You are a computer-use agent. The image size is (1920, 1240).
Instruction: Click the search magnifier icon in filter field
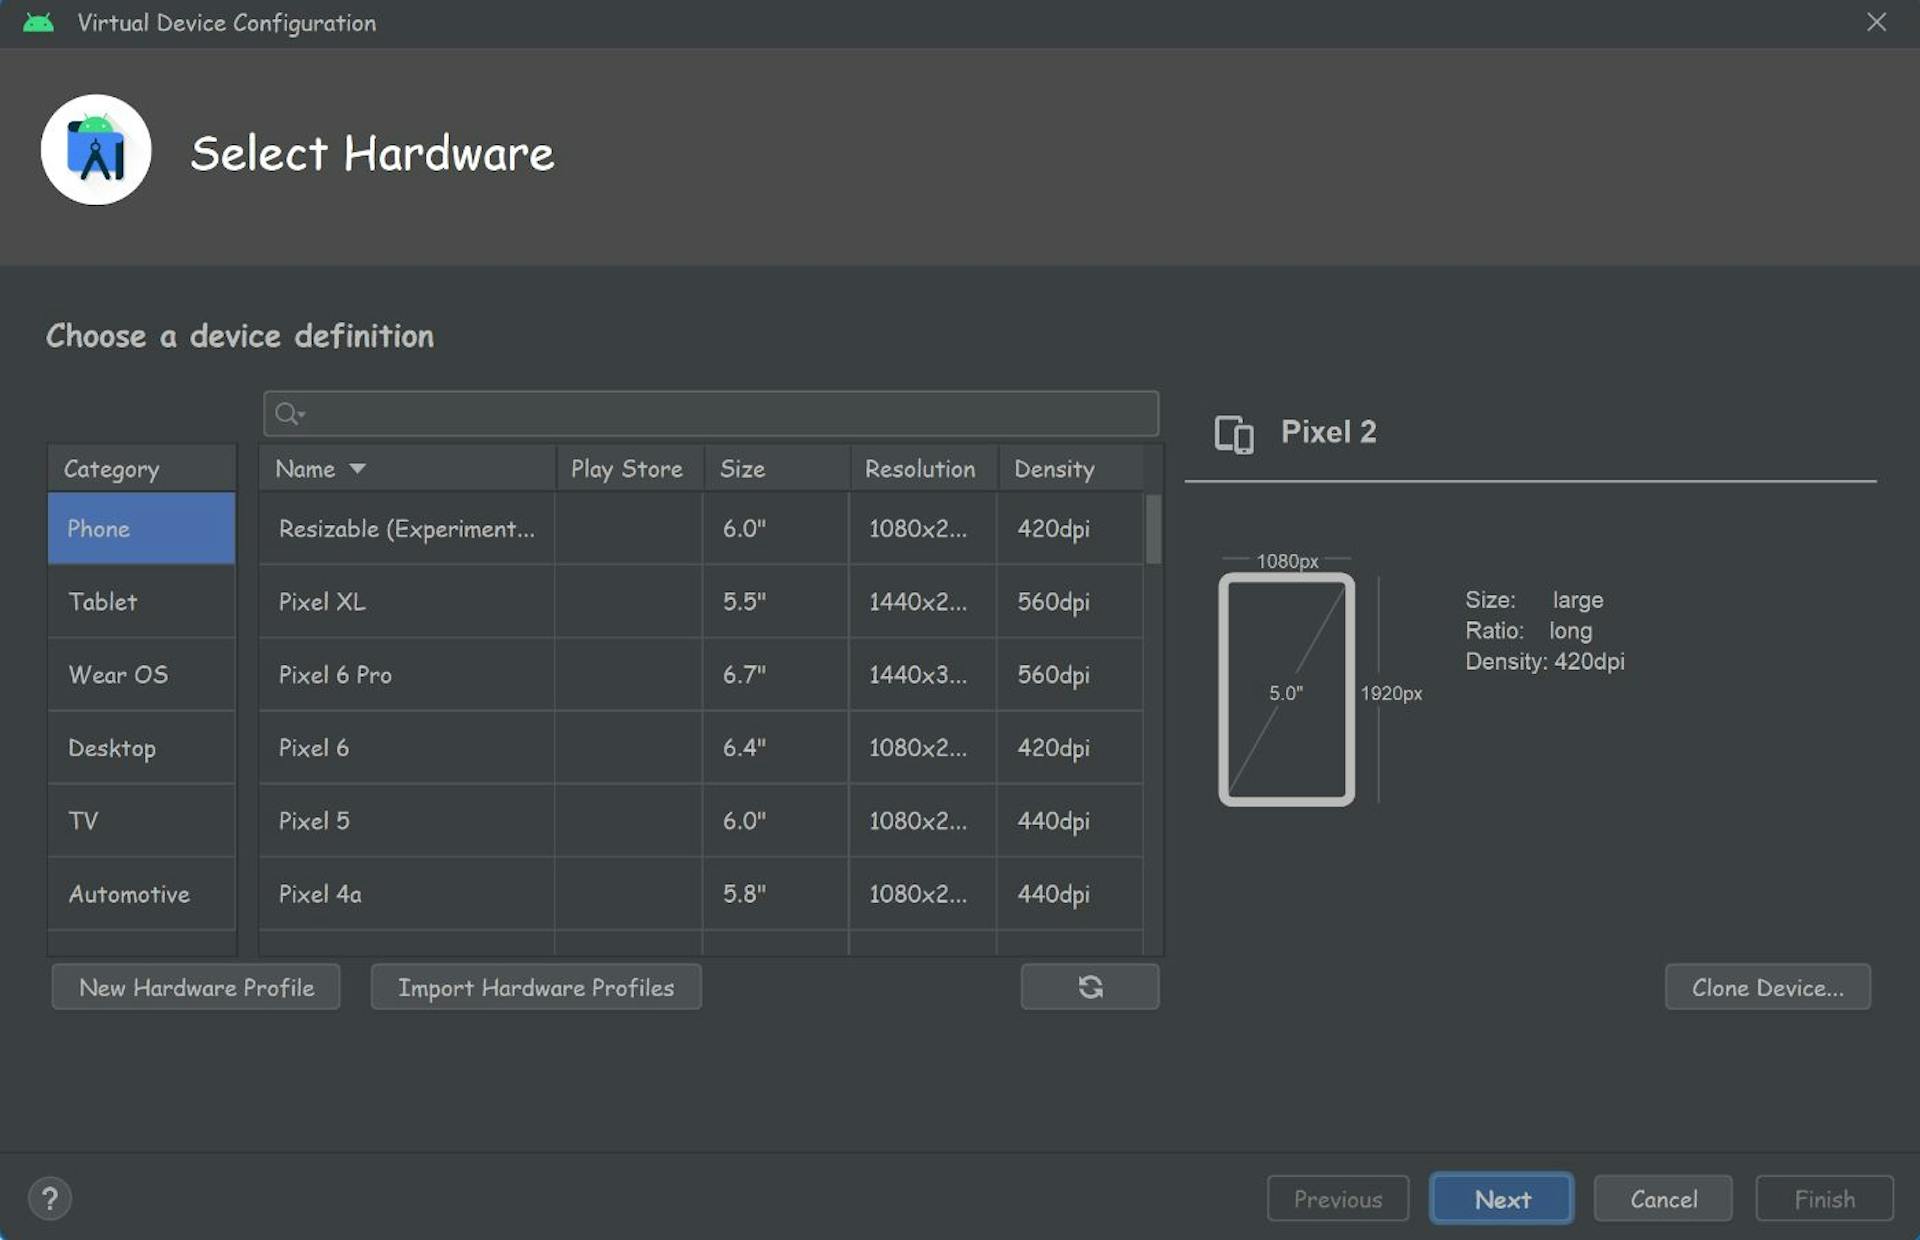coord(288,413)
